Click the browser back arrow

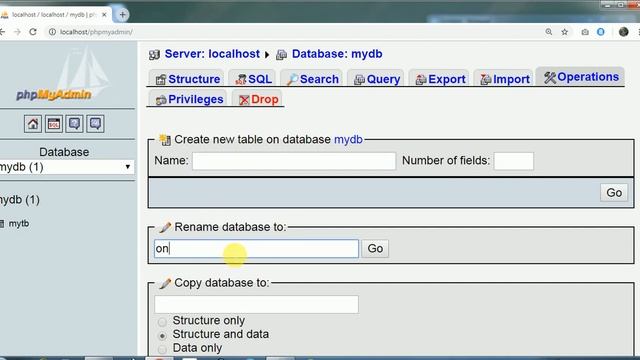tap(2, 32)
